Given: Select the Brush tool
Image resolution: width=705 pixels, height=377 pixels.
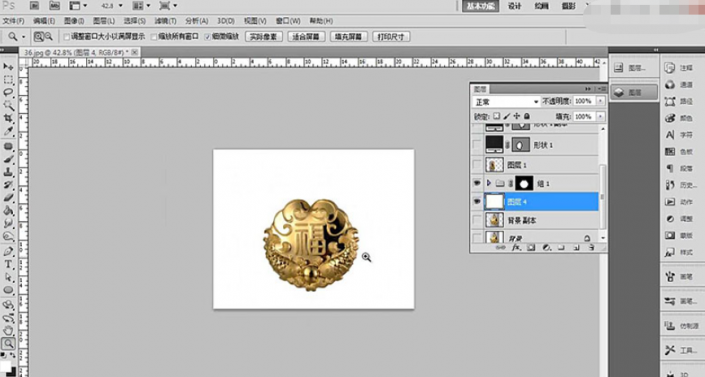Looking at the screenshot, I should (x=8, y=159).
